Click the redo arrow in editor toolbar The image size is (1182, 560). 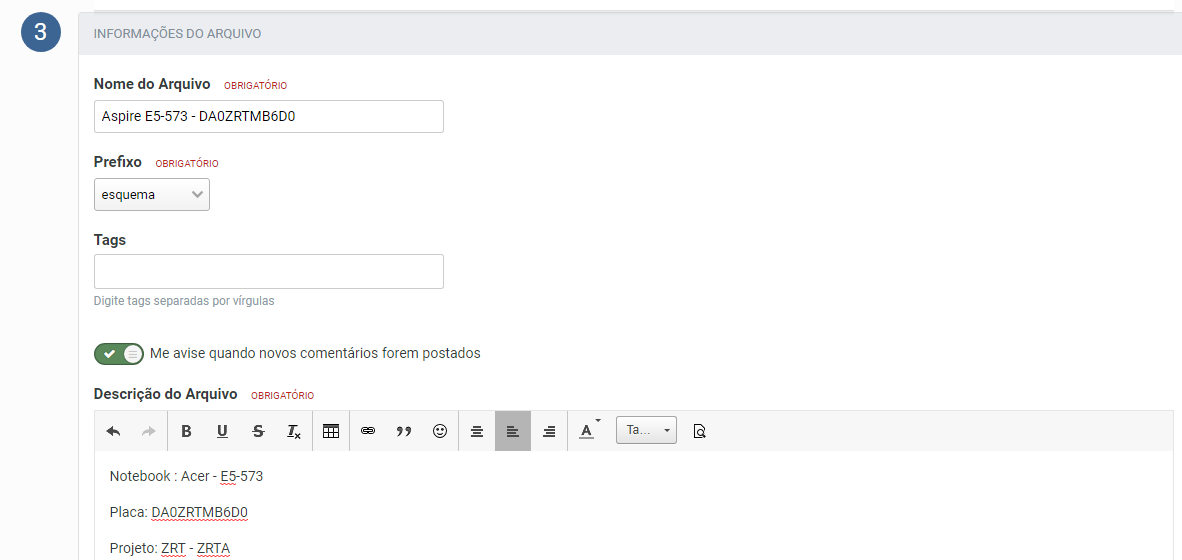point(149,431)
